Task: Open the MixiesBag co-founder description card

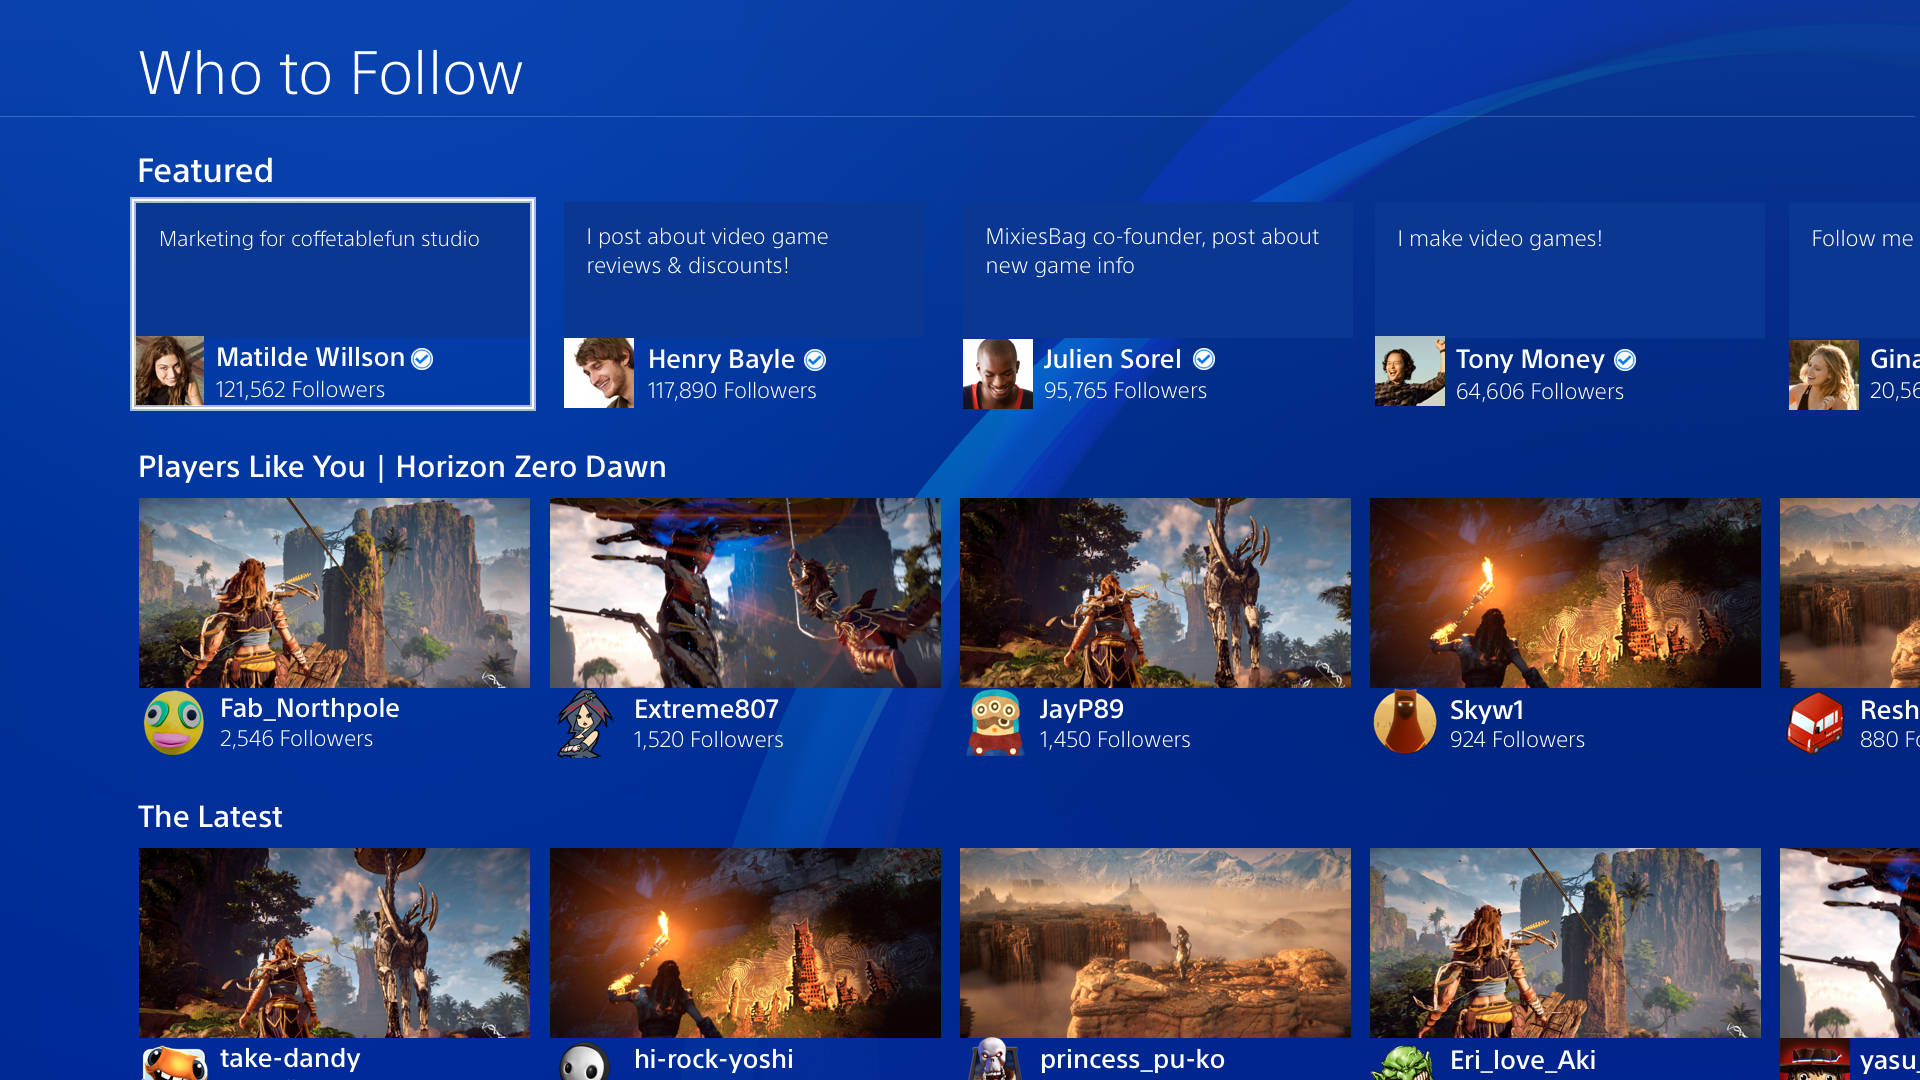Action: [1156, 270]
